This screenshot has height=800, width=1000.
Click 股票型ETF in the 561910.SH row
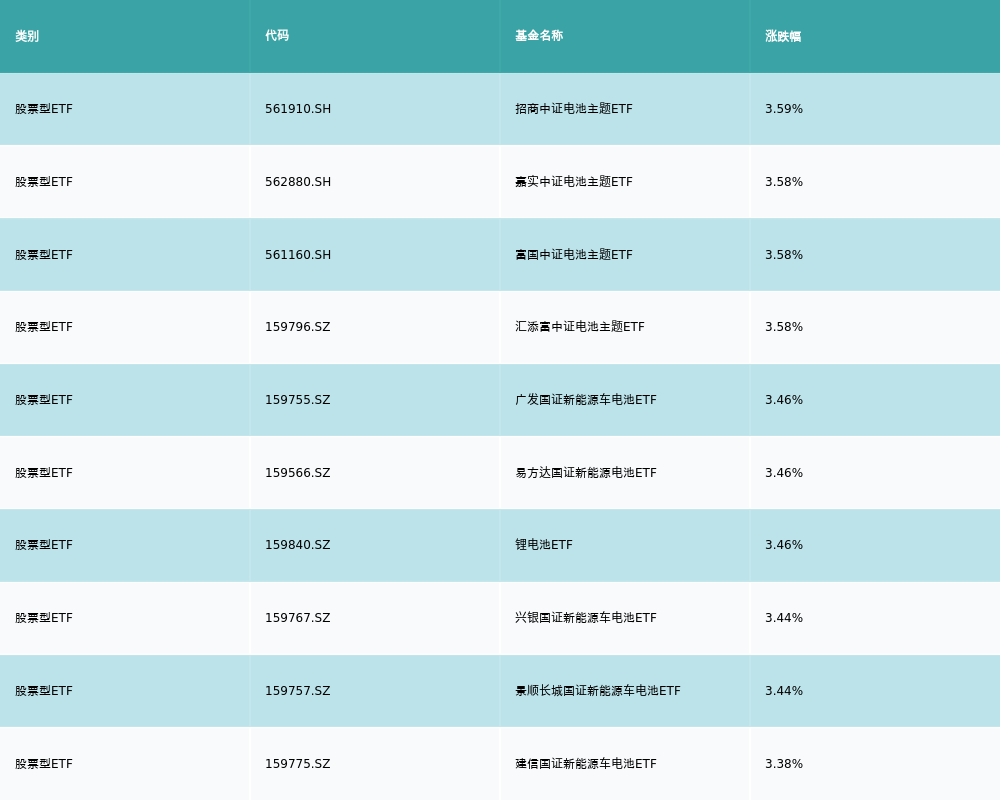pyautogui.click(x=44, y=108)
